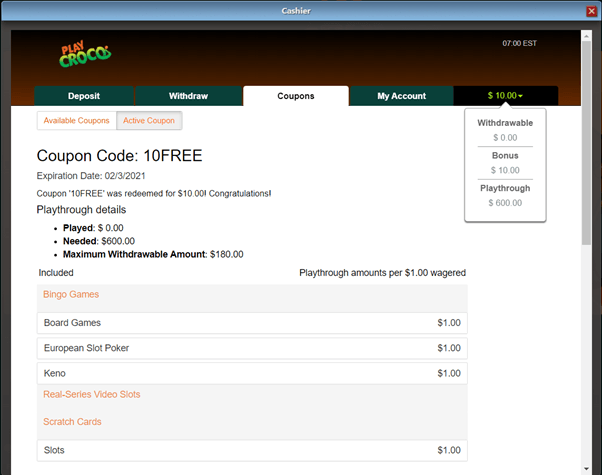Screen dimensions: 602x475
Task: Click the European Slot Poker row
Action: 252,348
